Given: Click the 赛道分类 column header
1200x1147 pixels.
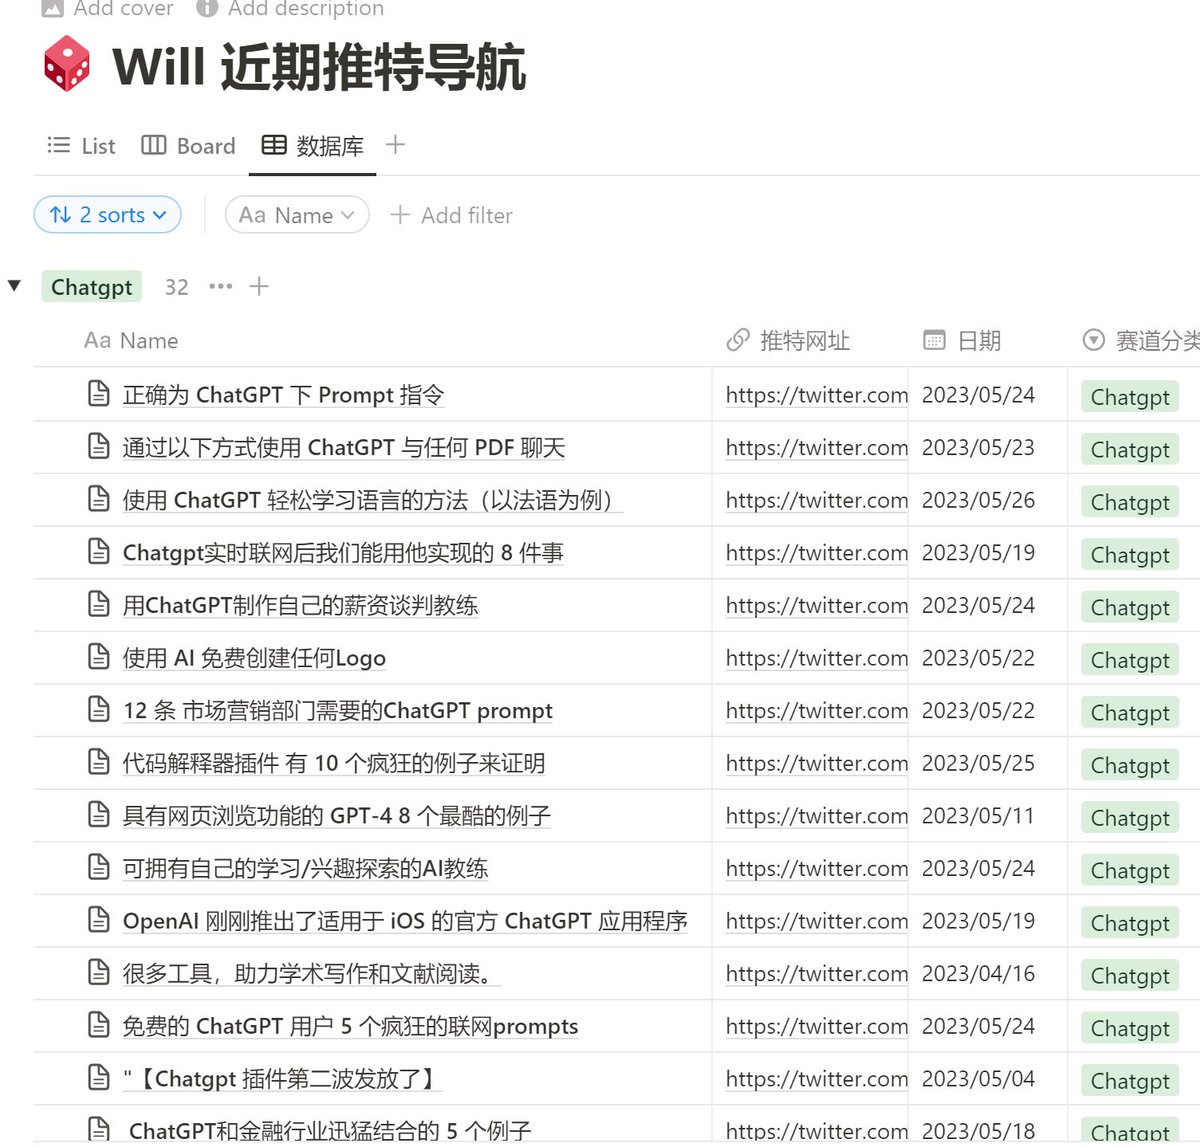Looking at the screenshot, I should tap(1141, 341).
